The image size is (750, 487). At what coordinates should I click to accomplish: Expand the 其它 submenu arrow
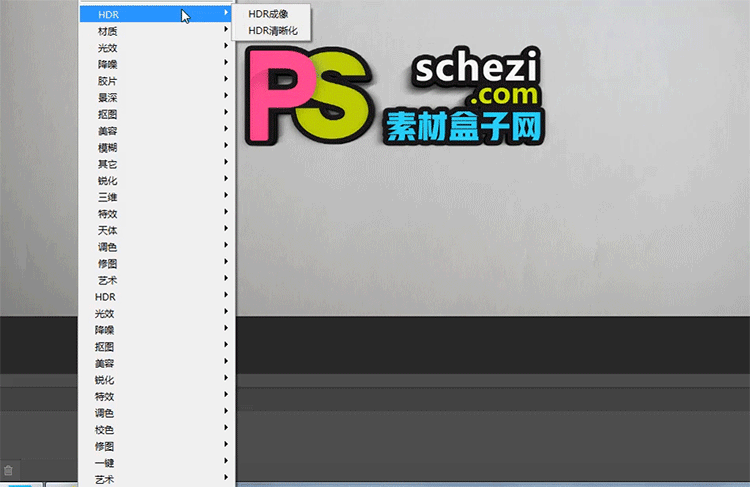pyautogui.click(x=226, y=162)
